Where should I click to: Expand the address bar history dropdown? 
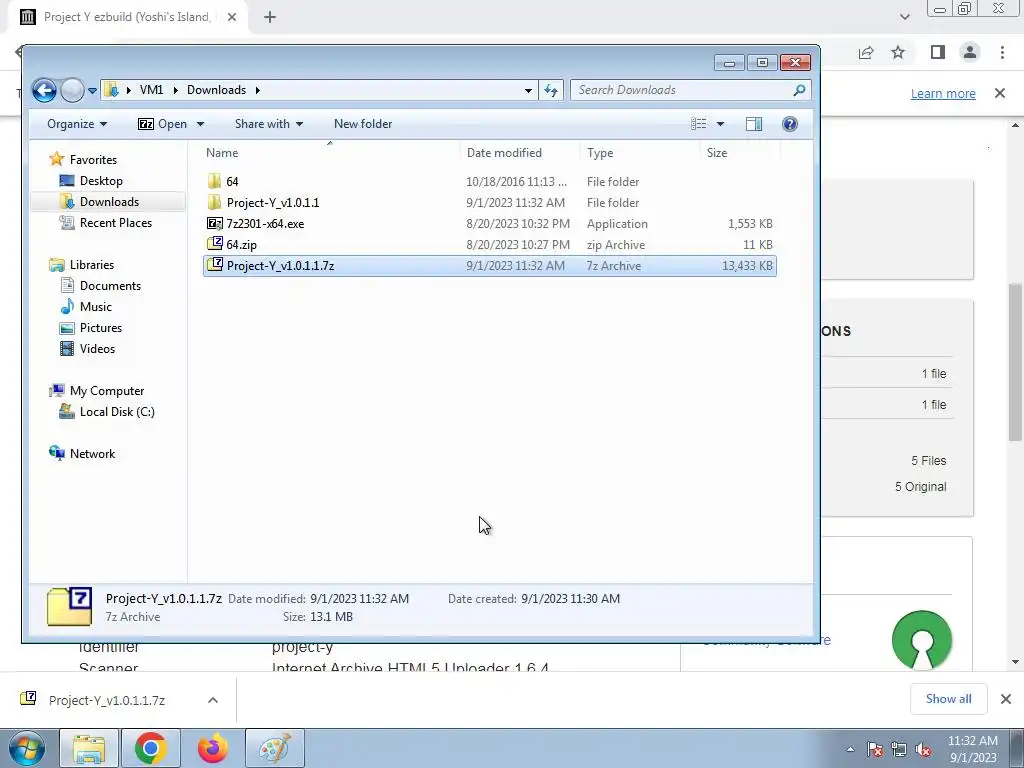[x=528, y=90]
